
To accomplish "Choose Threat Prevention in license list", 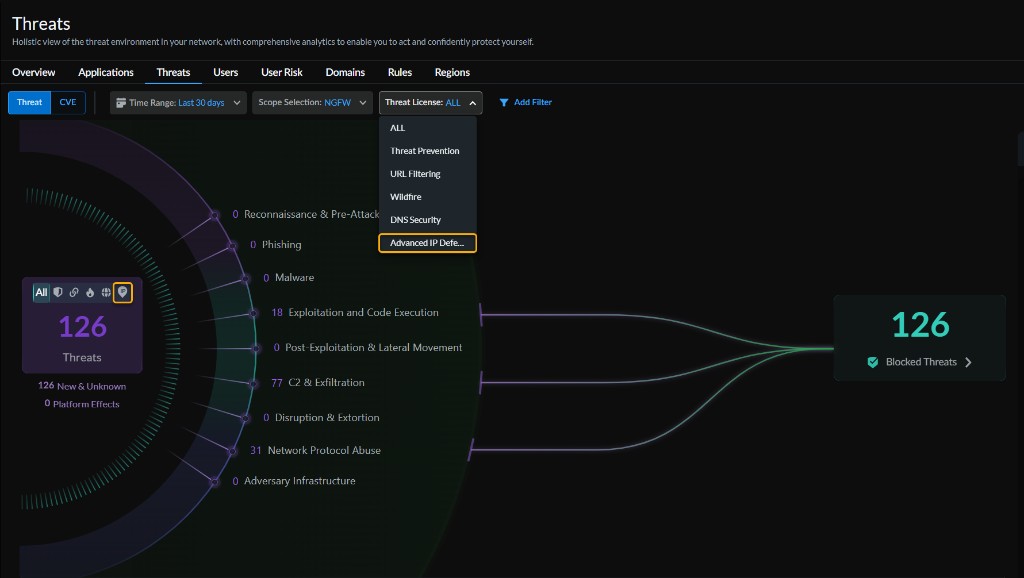I will [428, 151].
